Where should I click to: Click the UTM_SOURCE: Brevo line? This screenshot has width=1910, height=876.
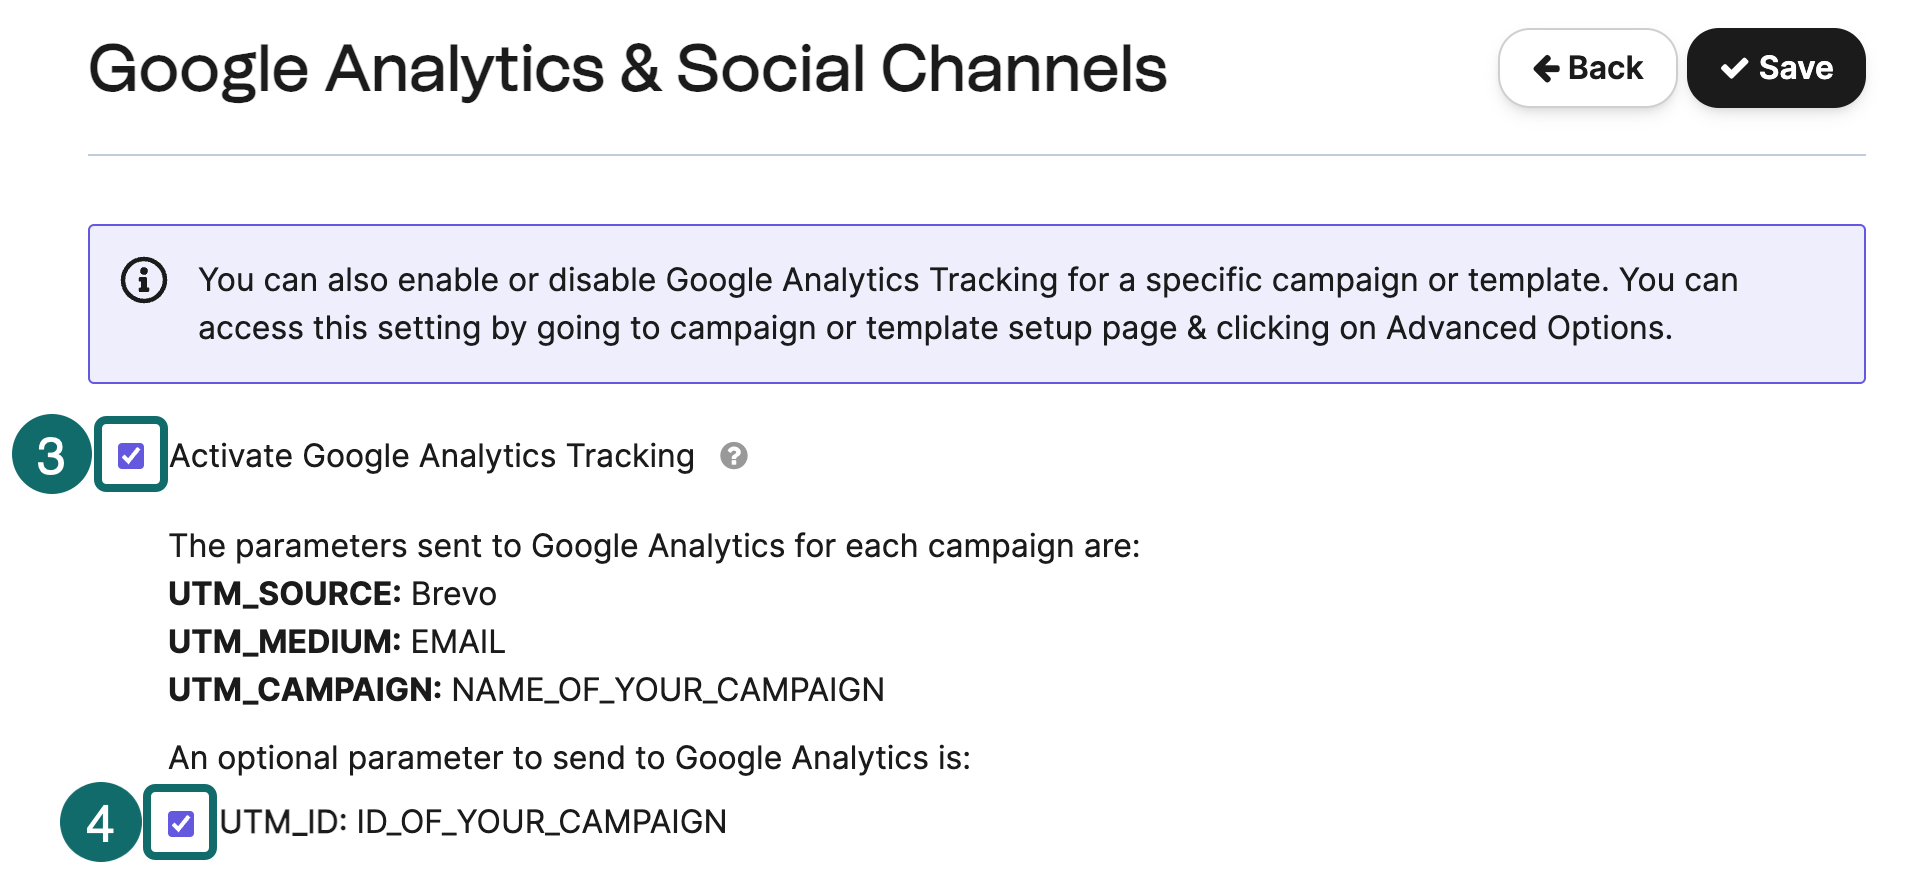[x=332, y=594]
